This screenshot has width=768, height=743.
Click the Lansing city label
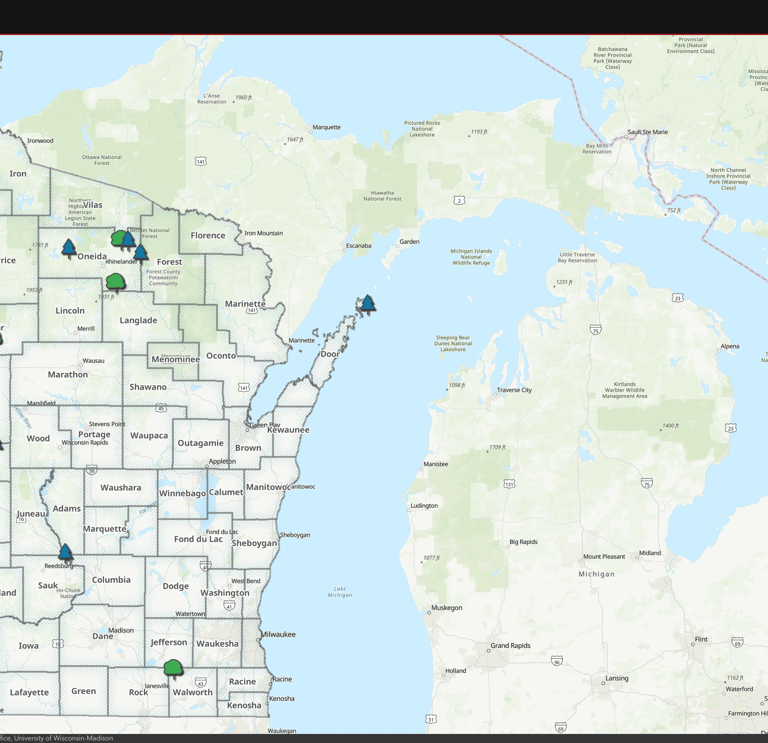click(617, 678)
